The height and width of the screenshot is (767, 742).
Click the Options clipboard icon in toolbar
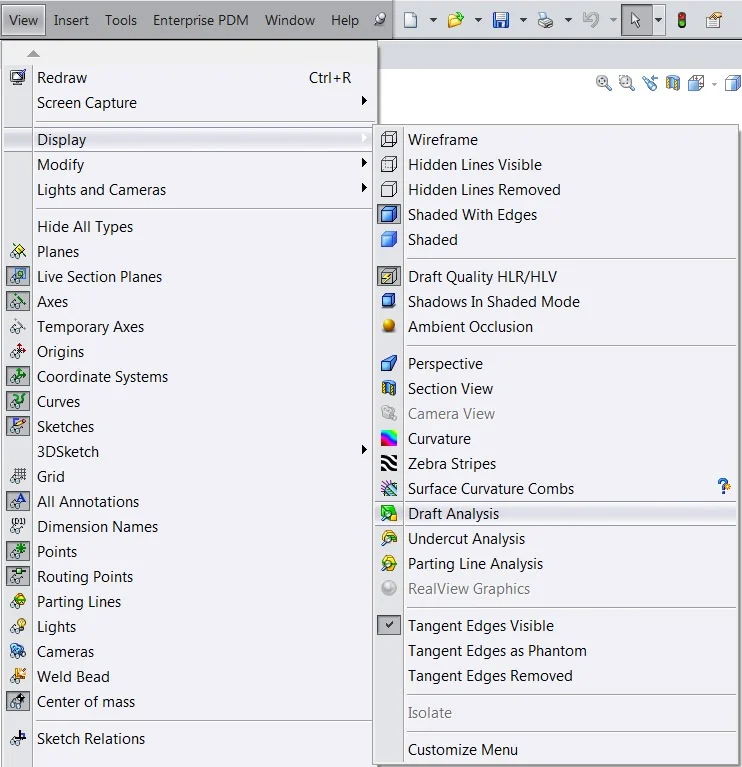pos(714,20)
